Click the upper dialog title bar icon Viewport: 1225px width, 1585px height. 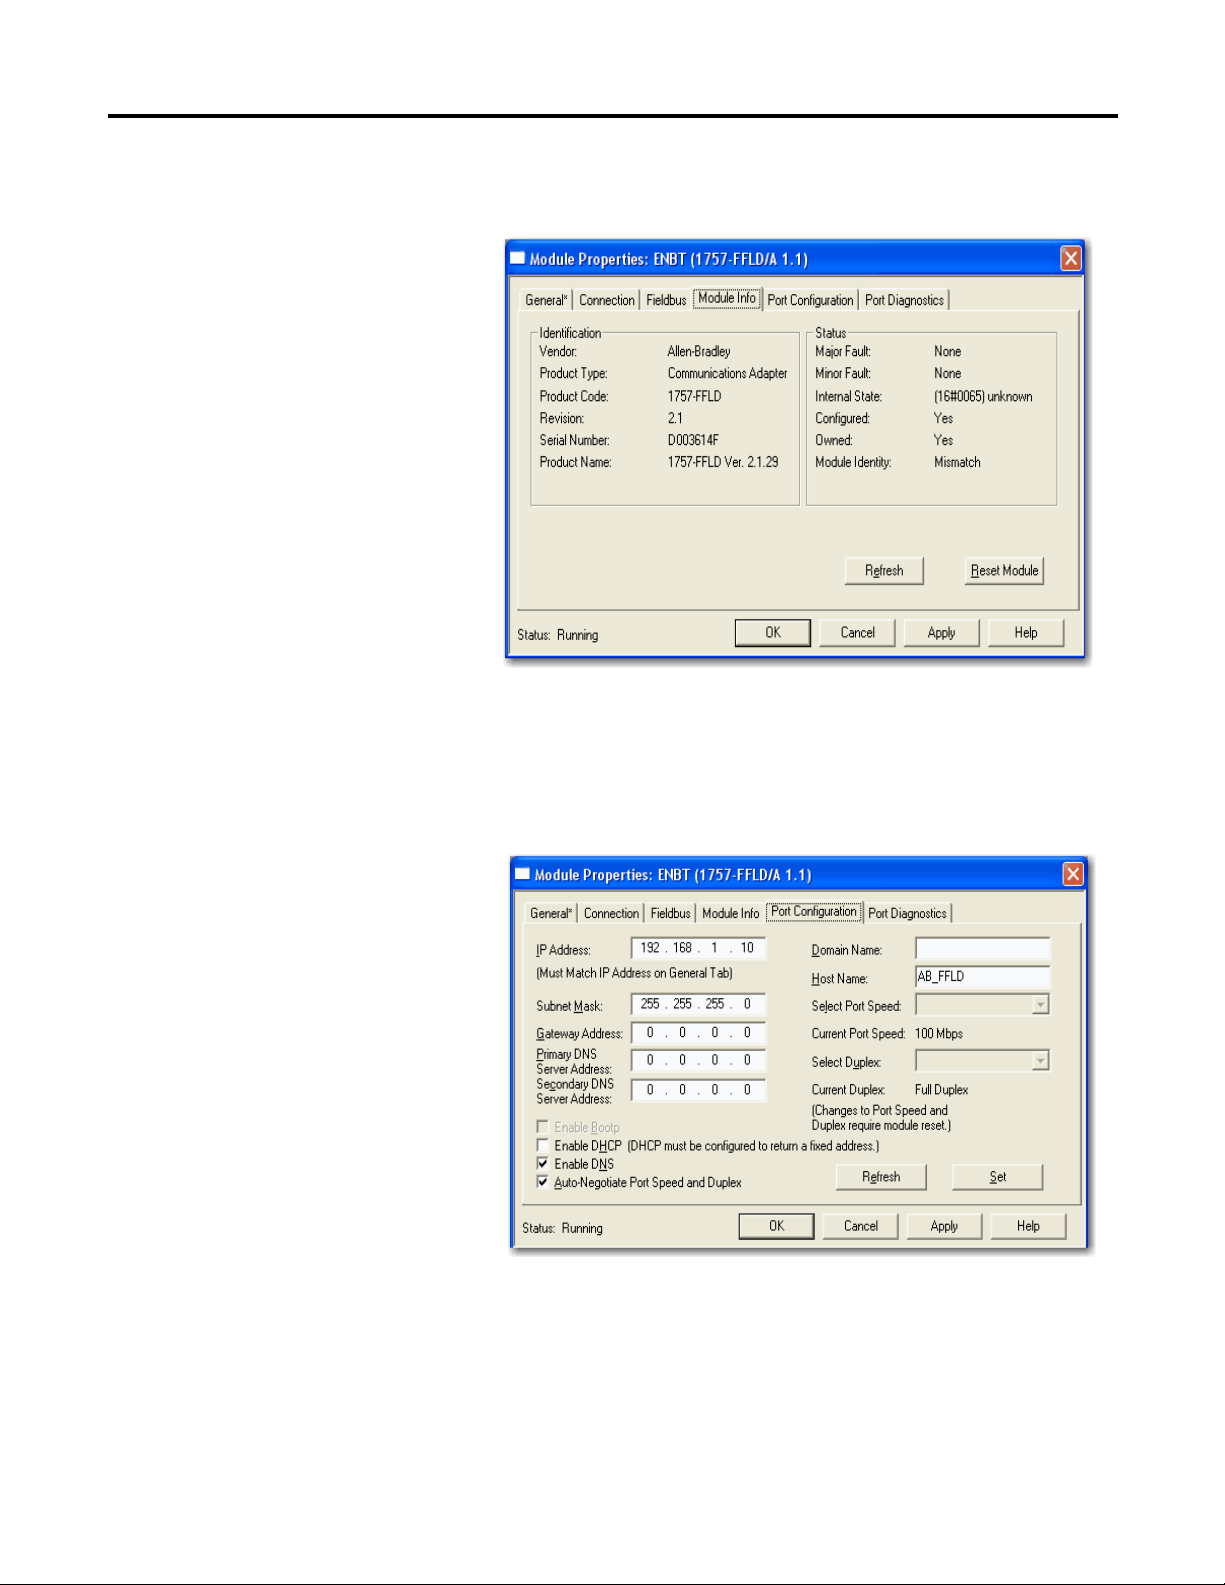pos(518,258)
